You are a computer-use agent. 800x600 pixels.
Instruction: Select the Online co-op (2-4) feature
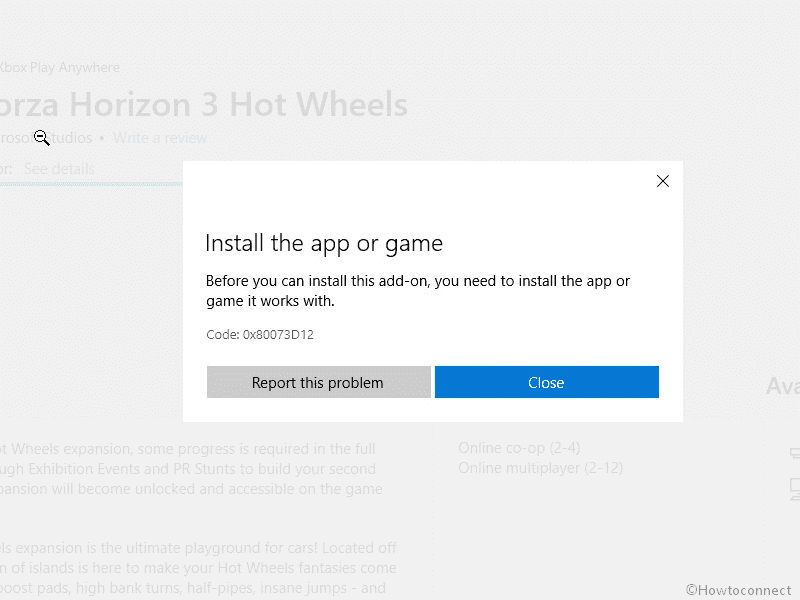519,447
